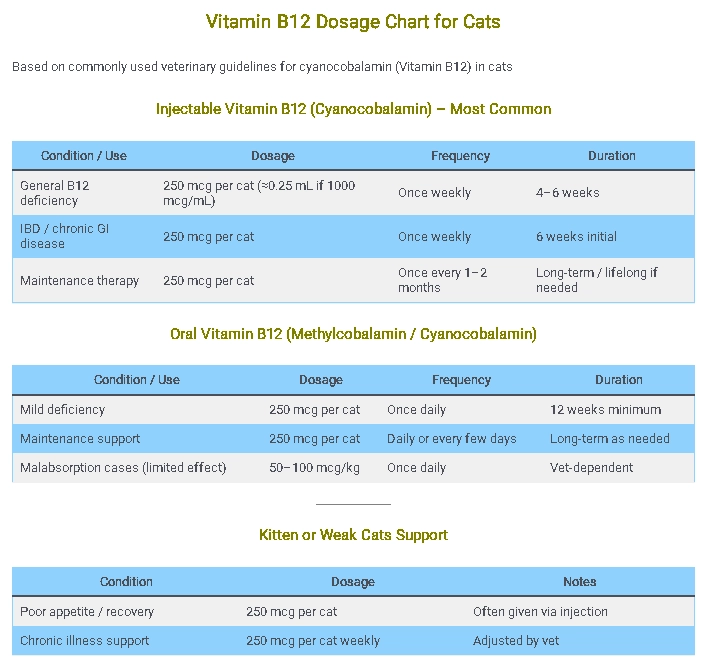Select the '6 weeks initial' cell
705x667 pixels.
(x=576, y=237)
